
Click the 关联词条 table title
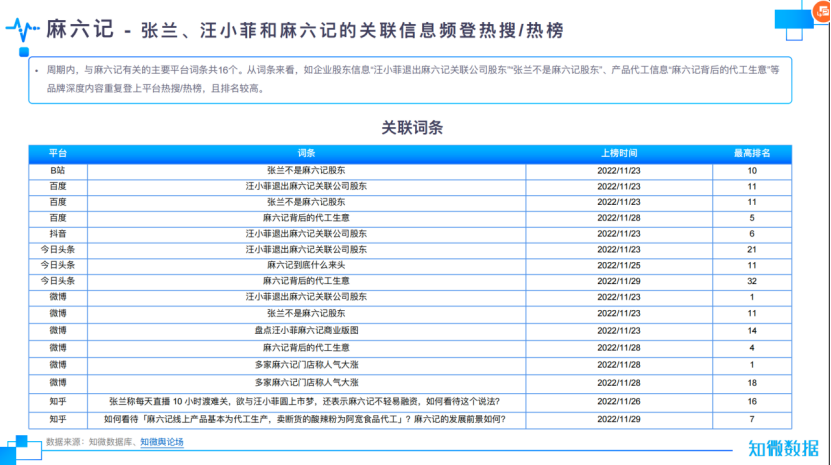412,128
